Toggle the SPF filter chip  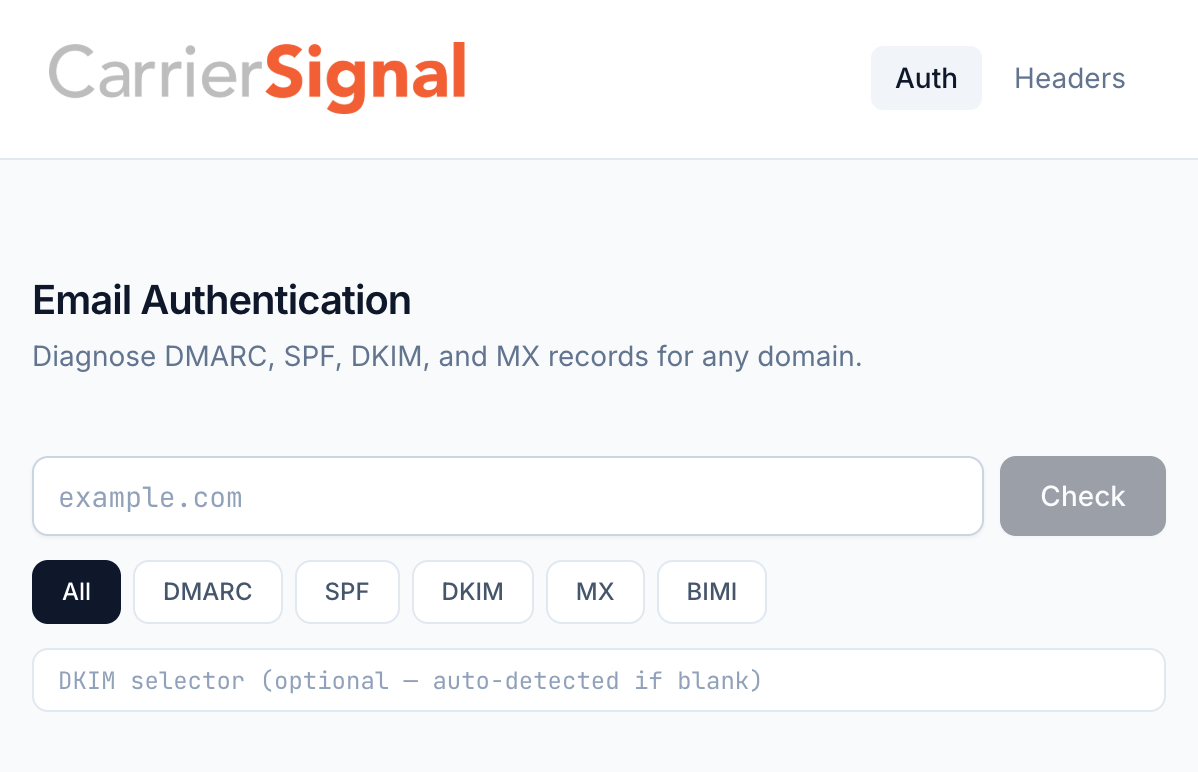[x=347, y=591]
